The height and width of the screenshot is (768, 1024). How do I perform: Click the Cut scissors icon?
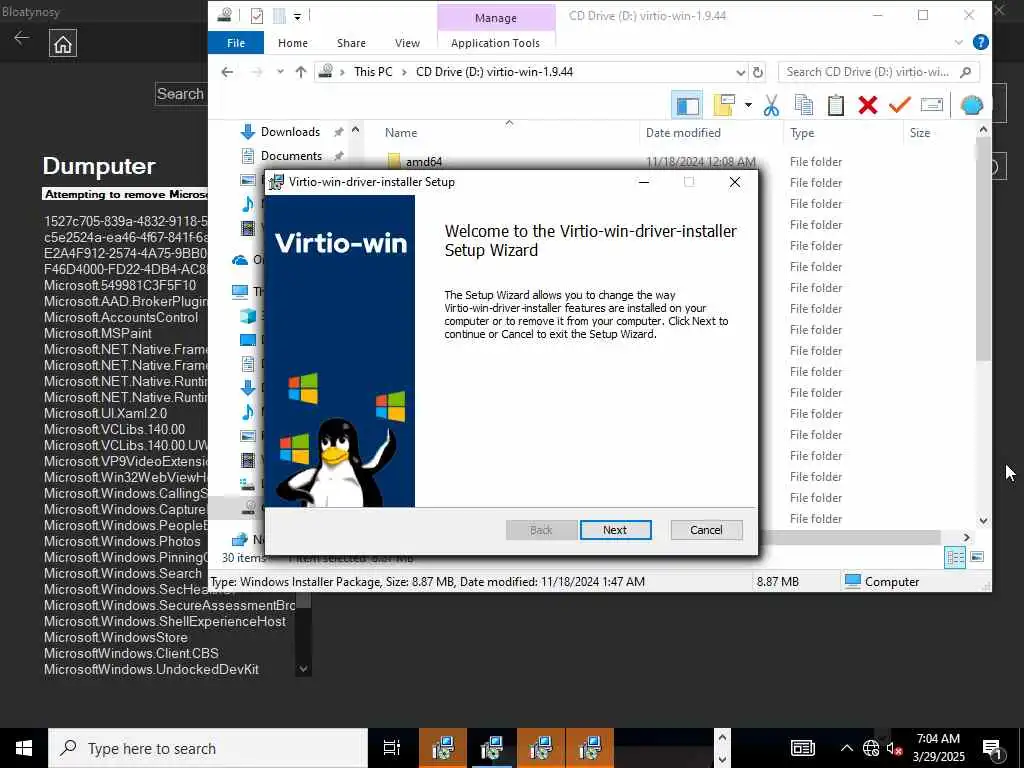pyautogui.click(x=771, y=105)
